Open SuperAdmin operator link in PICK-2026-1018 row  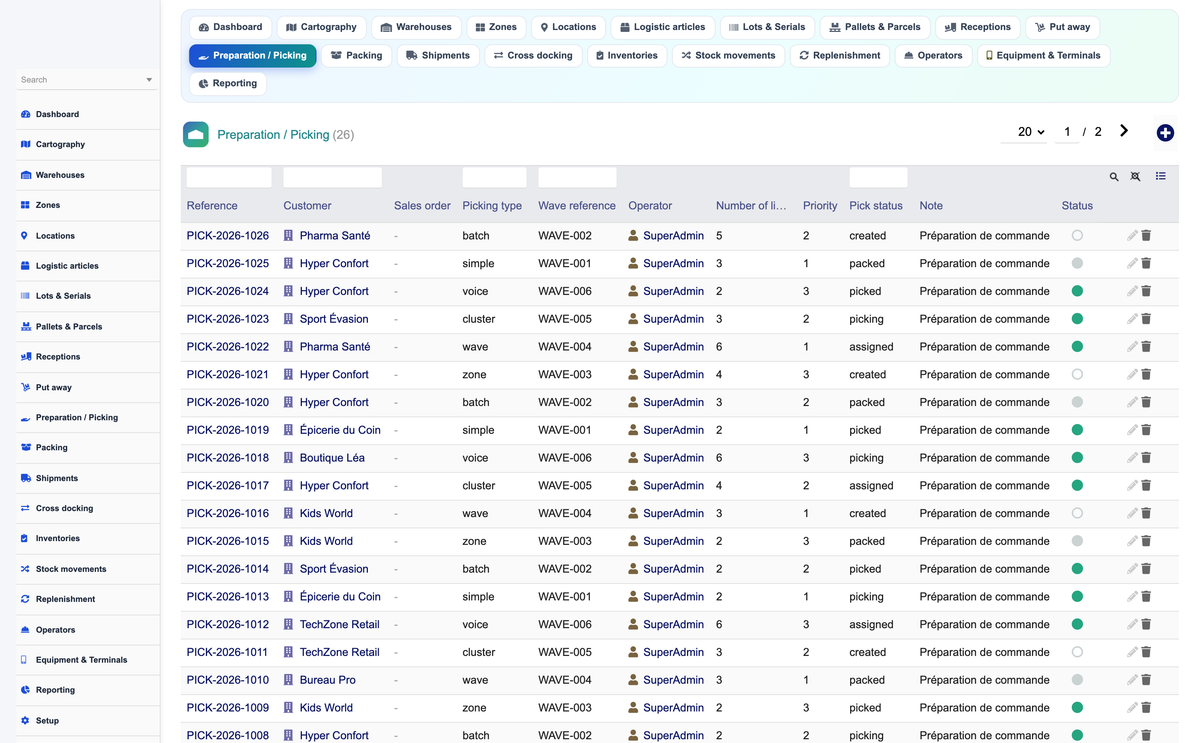673,458
